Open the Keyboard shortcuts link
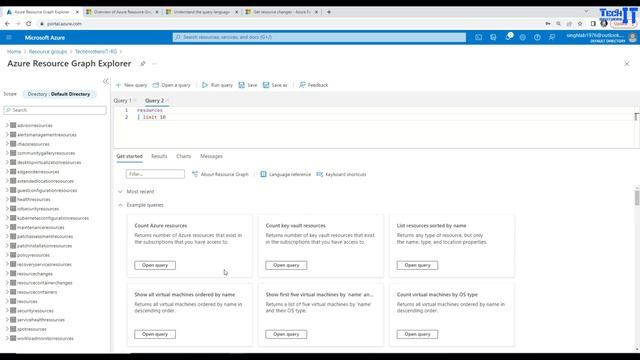The image size is (640, 360). point(342,174)
